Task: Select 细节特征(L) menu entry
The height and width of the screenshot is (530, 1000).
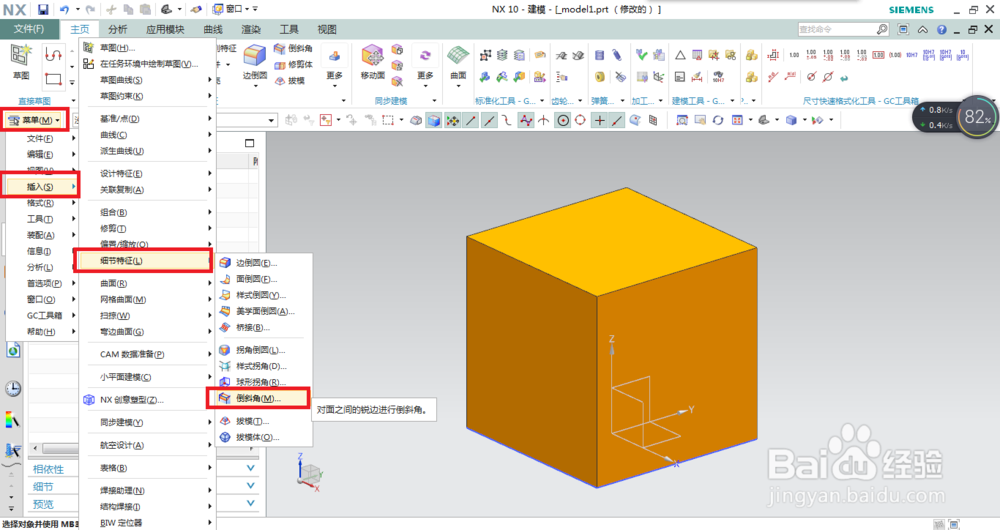Action: pos(145,260)
